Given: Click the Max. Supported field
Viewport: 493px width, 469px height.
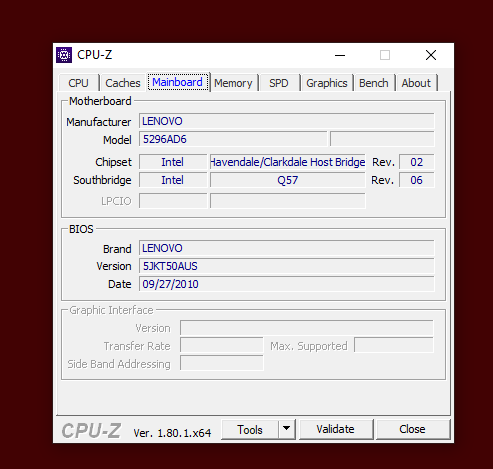Looking at the screenshot, I should pyautogui.click(x=394, y=345).
